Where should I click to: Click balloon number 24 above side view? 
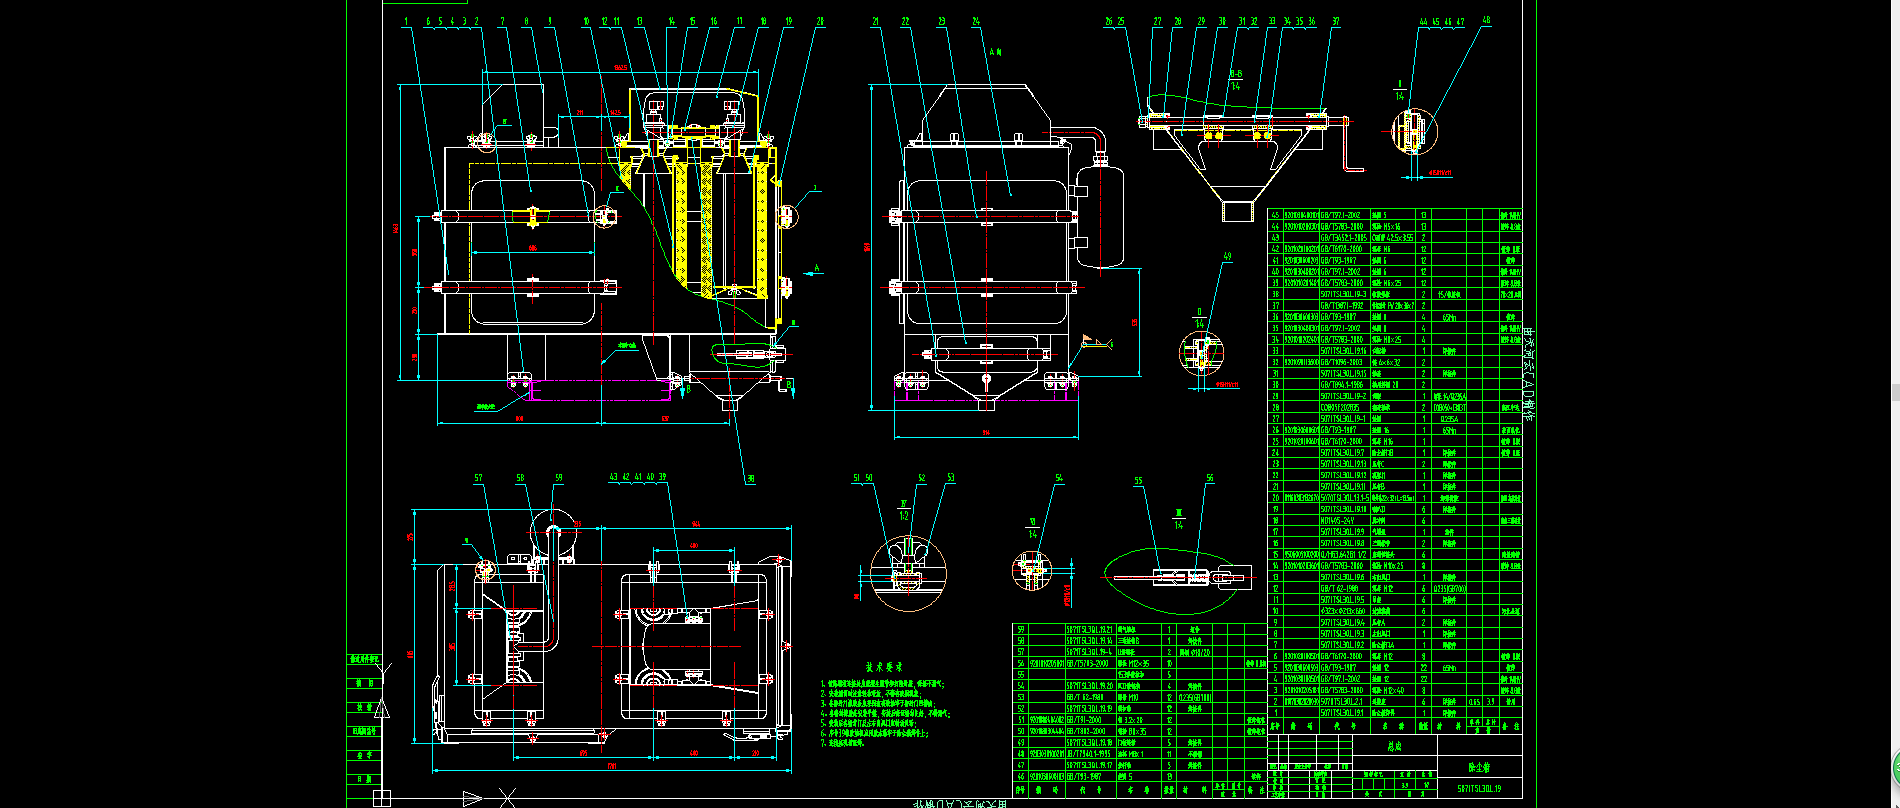coord(976,20)
